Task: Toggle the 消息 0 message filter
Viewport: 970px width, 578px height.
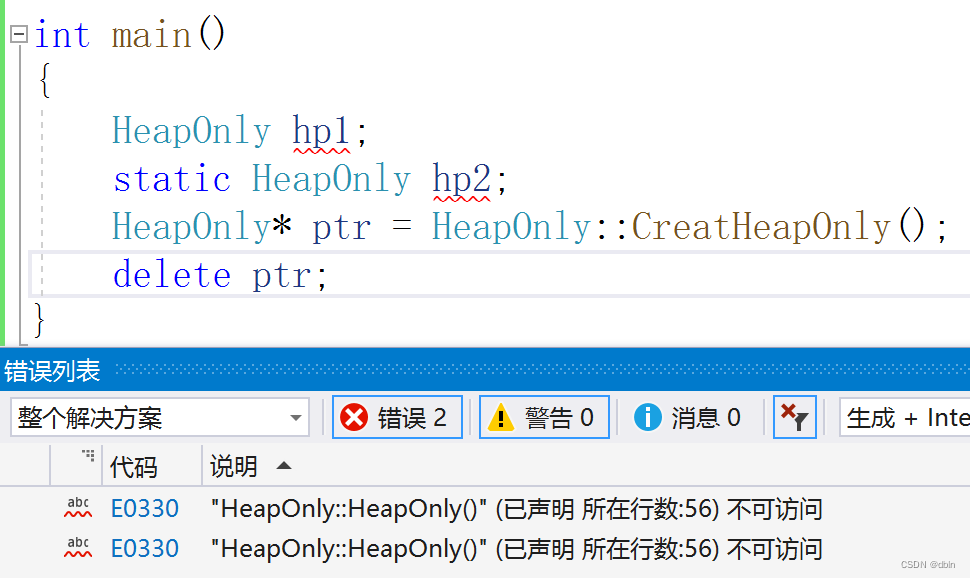Action: pyautogui.click(x=689, y=417)
